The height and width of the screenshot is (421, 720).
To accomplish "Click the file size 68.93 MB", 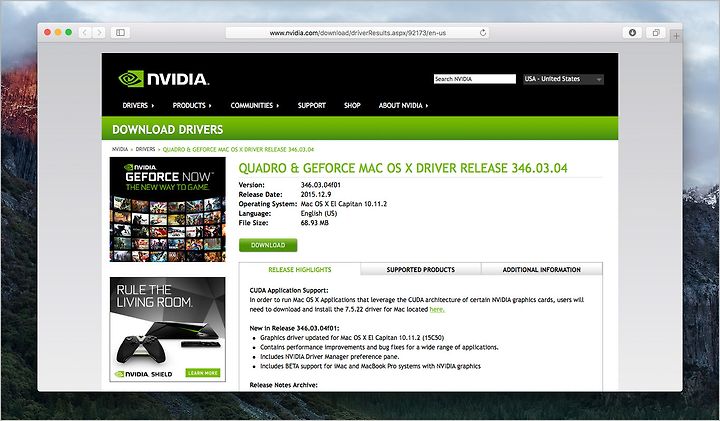I will pyautogui.click(x=315, y=223).
